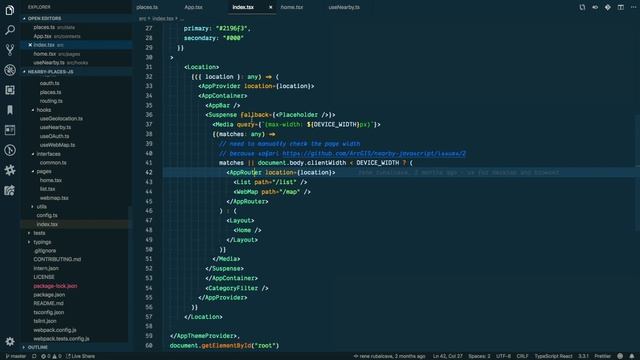Screen dimensions: 640x360
Task: Follow the GitHub issues link in comment
Action: point(374,153)
